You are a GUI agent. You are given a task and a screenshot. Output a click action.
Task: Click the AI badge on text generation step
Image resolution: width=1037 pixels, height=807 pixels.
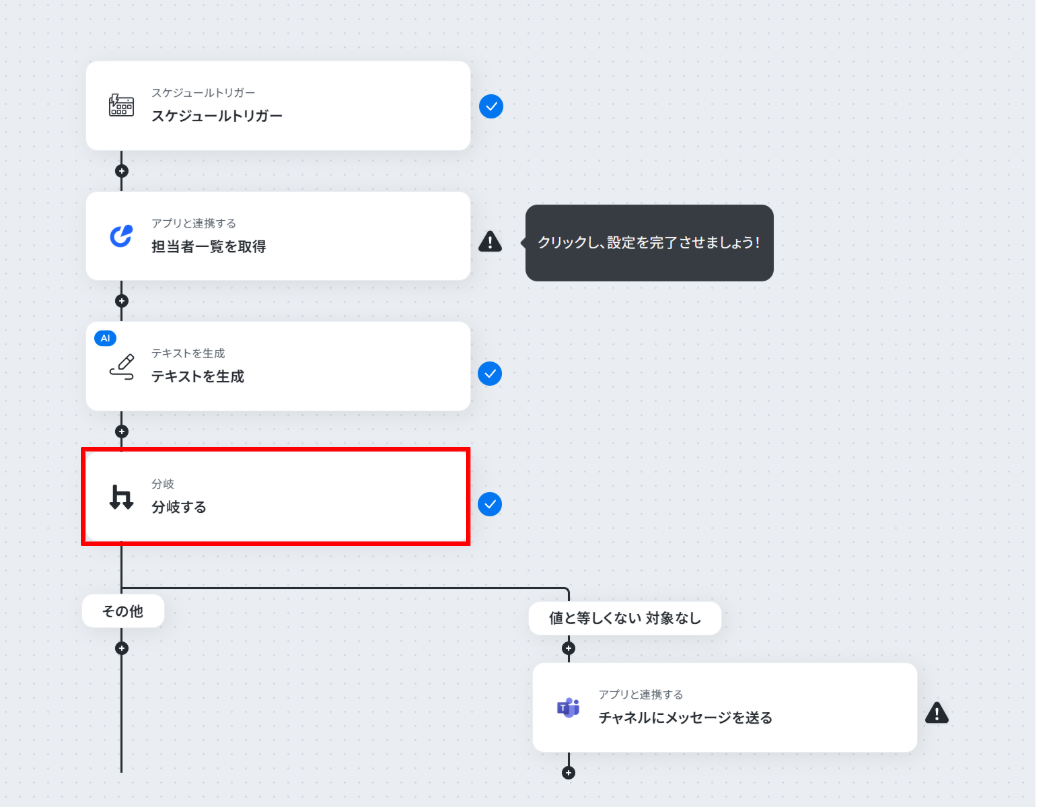pyautogui.click(x=105, y=338)
